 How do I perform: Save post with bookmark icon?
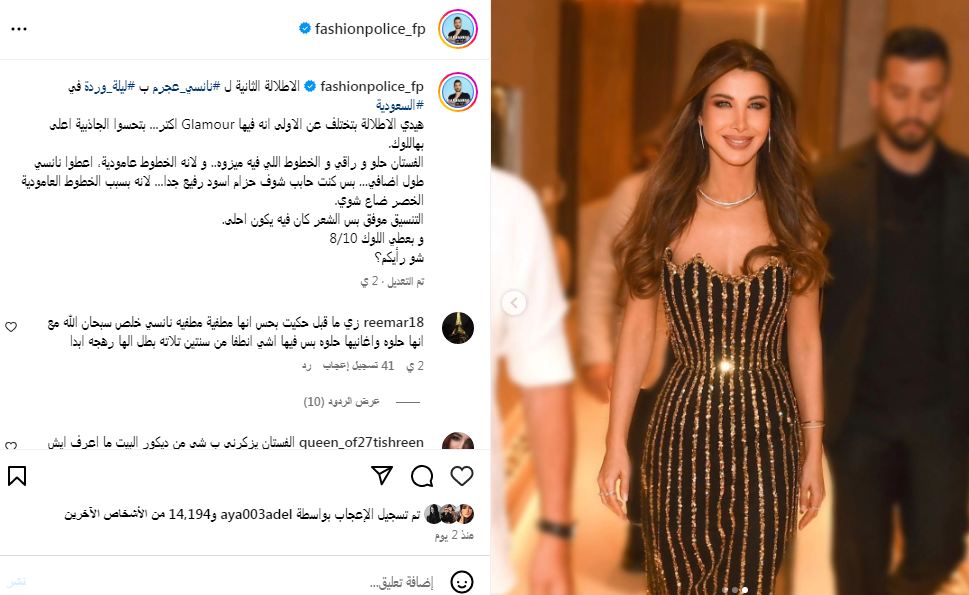pyautogui.click(x=17, y=476)
